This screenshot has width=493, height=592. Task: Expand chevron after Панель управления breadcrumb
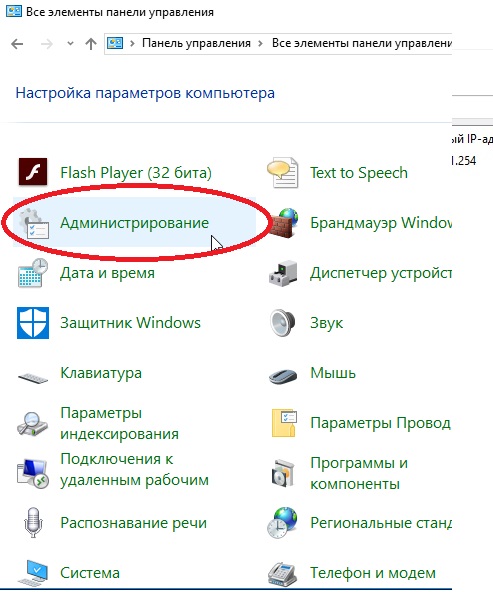(260, 43)
